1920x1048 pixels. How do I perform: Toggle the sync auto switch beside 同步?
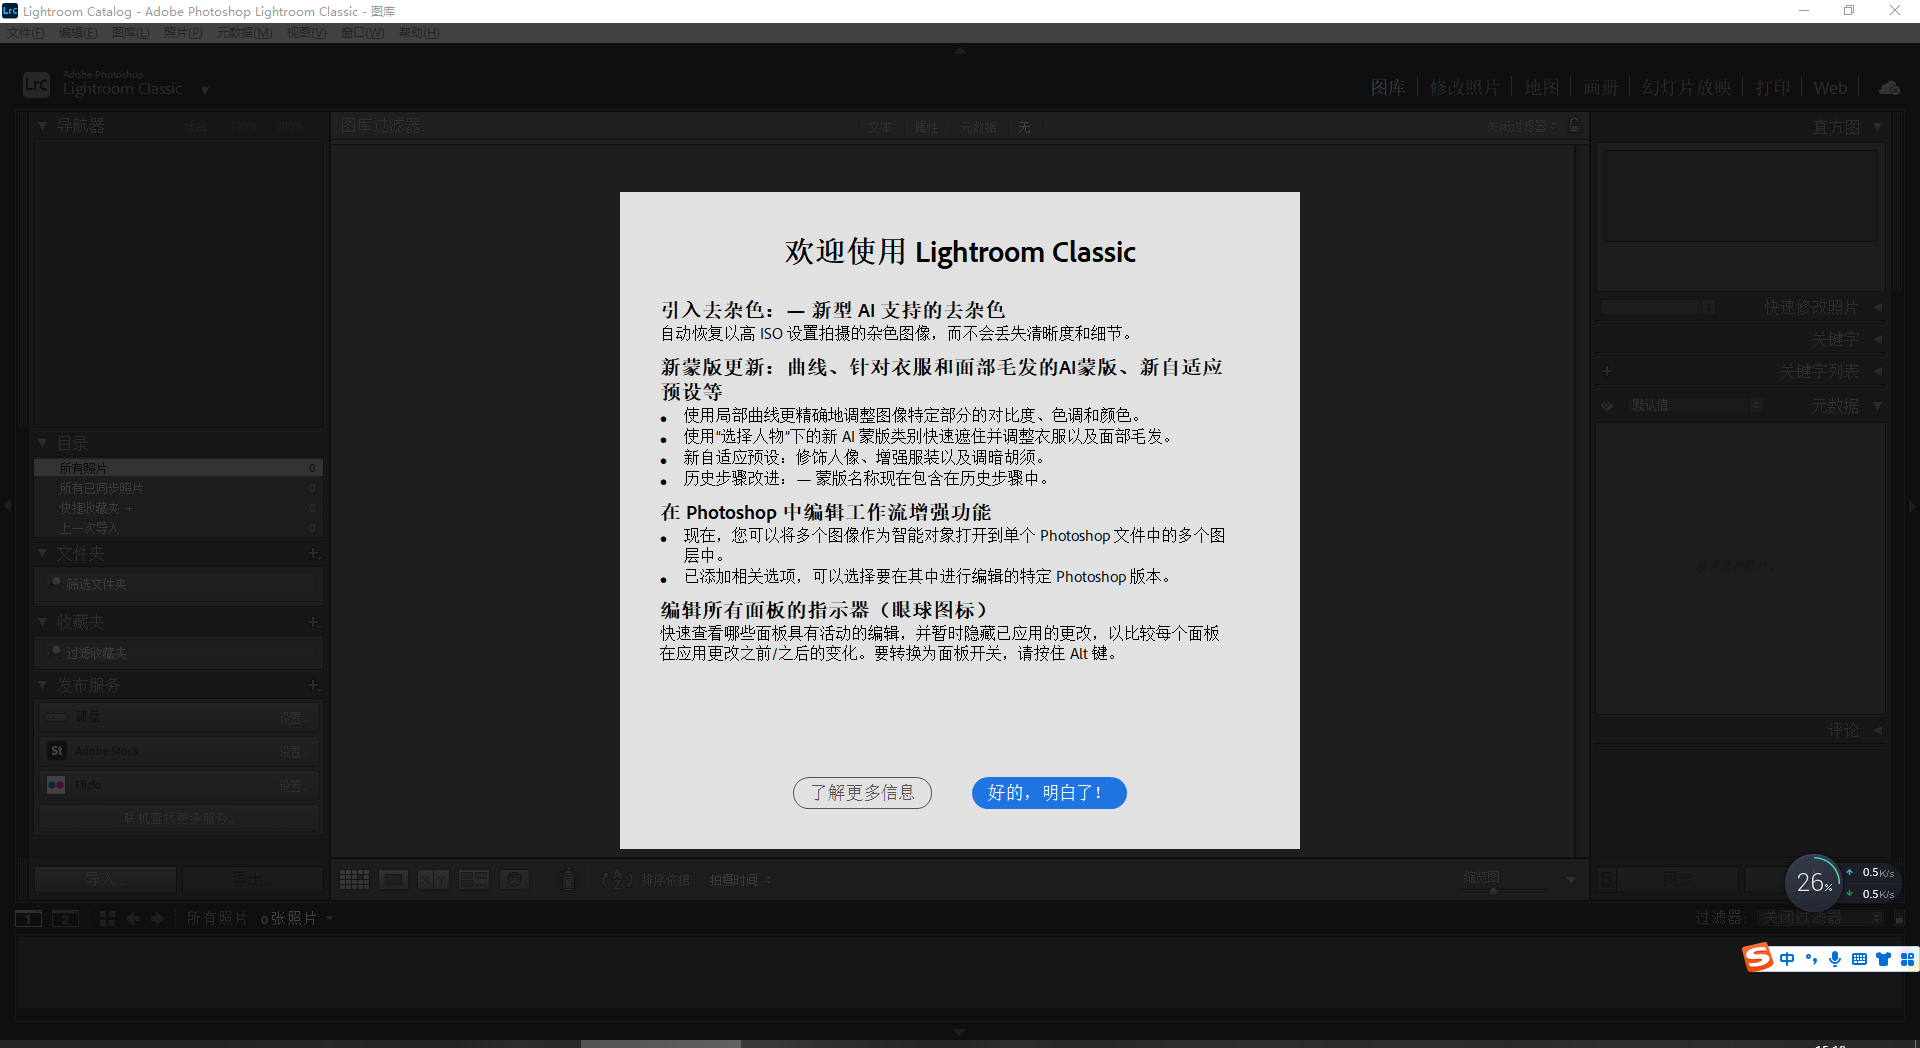click(x=1607, y=880)
